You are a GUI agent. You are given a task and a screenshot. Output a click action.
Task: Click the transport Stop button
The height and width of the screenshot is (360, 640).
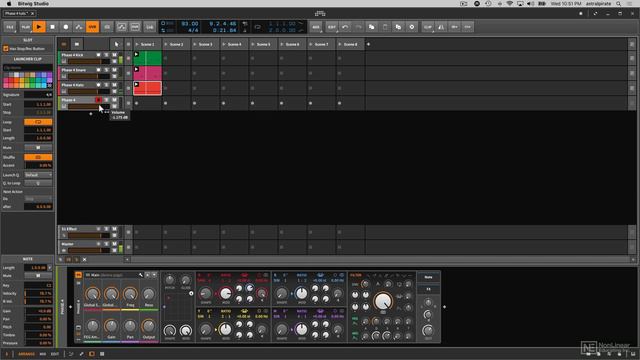click(52, 27)
